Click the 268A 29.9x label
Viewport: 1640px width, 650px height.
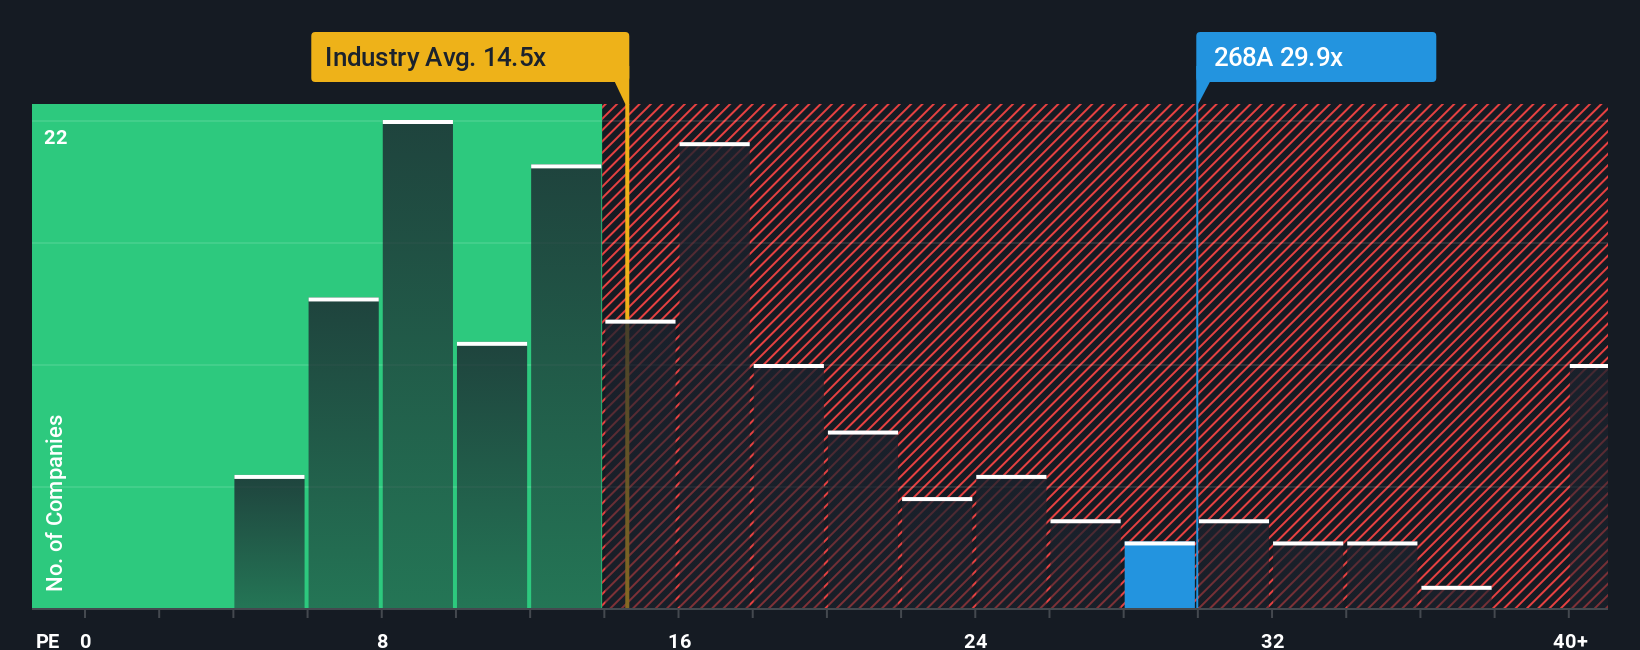(1316, 57)
